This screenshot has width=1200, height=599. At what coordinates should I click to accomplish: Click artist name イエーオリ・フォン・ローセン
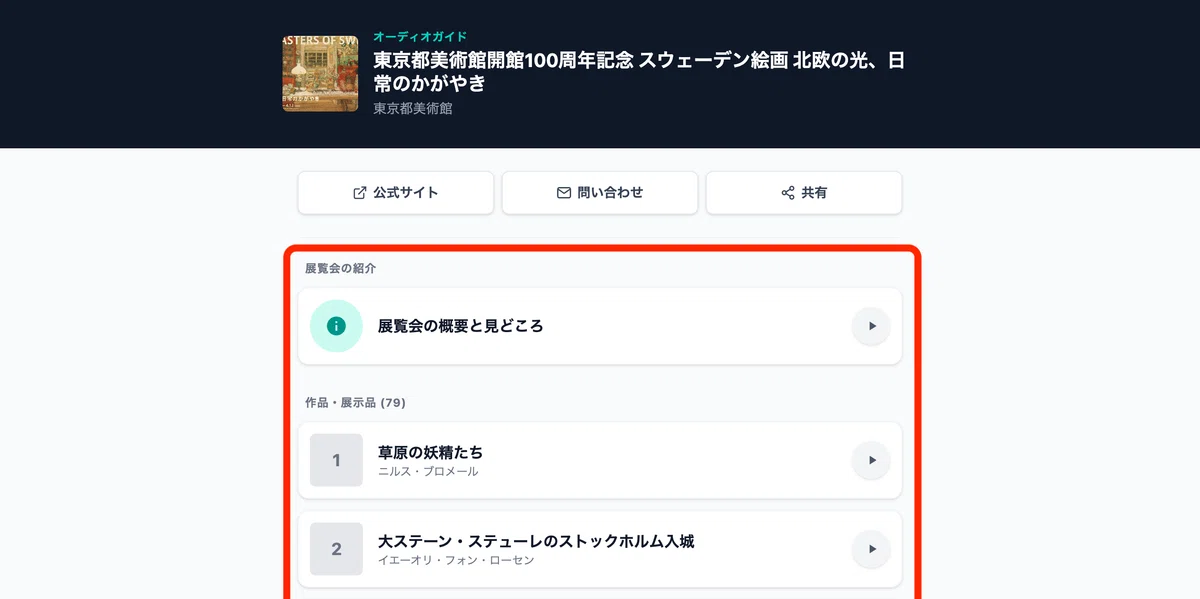(x=456, y=561)
